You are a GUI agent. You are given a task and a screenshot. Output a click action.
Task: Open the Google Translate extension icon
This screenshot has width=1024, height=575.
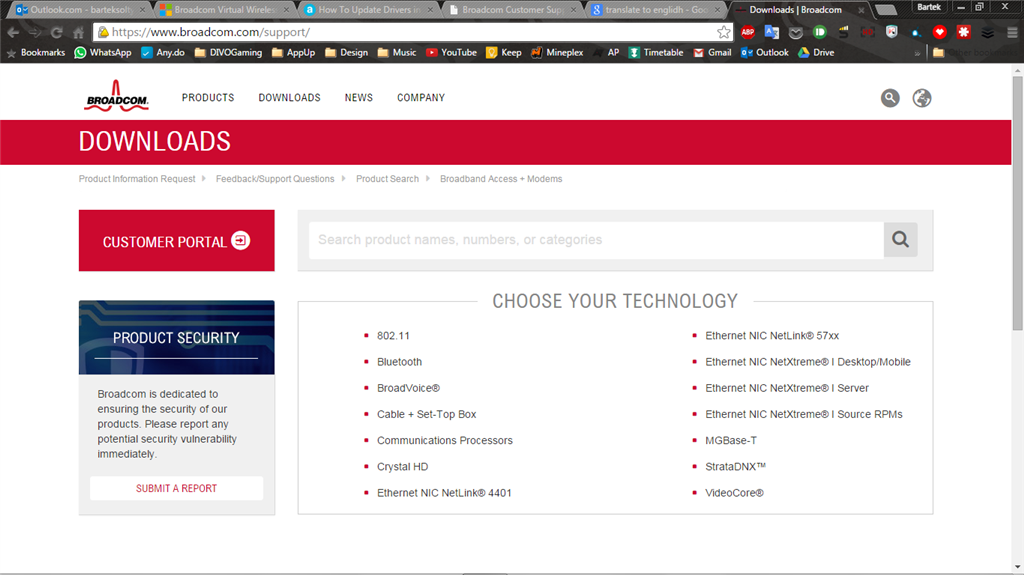pos(772,32)
